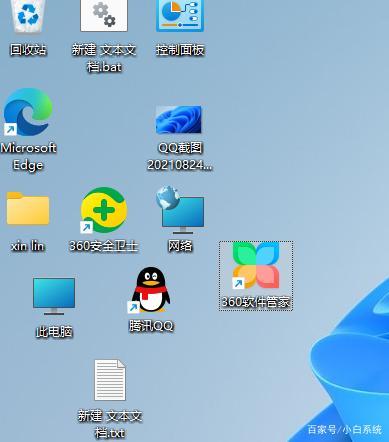The image size is (389, 442).
Task: Select the xin lin folder icon
Action: pyautogui.click(x=28, y=209)
